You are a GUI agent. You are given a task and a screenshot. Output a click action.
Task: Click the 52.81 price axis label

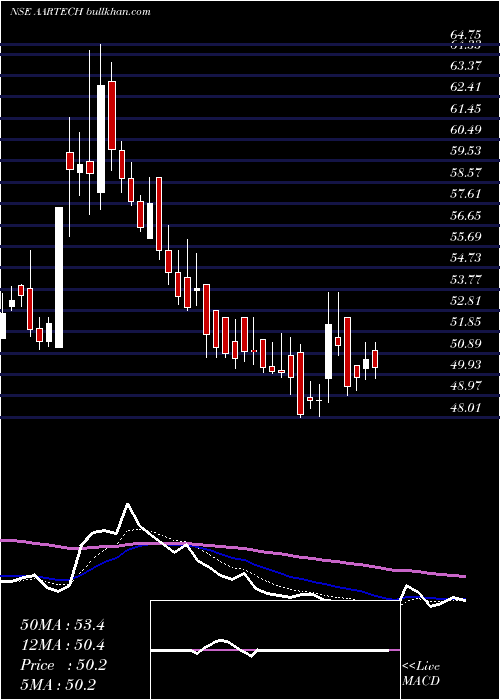coord(466,300)
